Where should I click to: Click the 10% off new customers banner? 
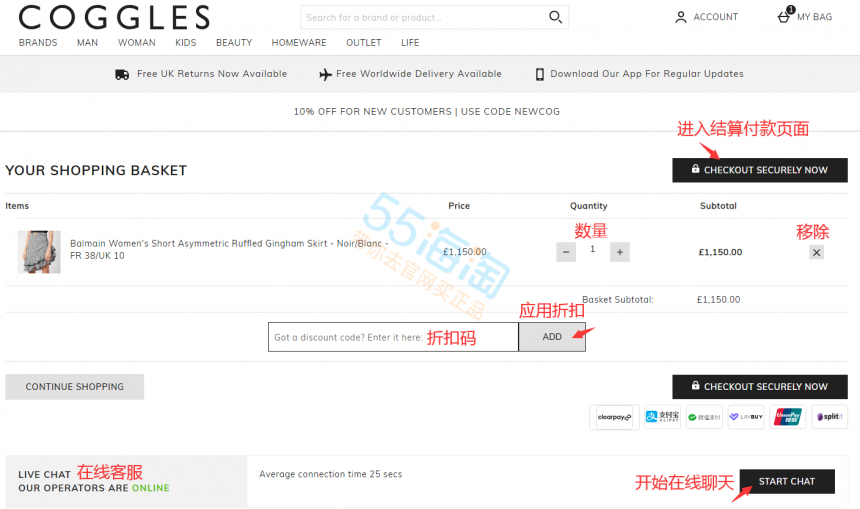pyautogui.click(x=427, y=111)
